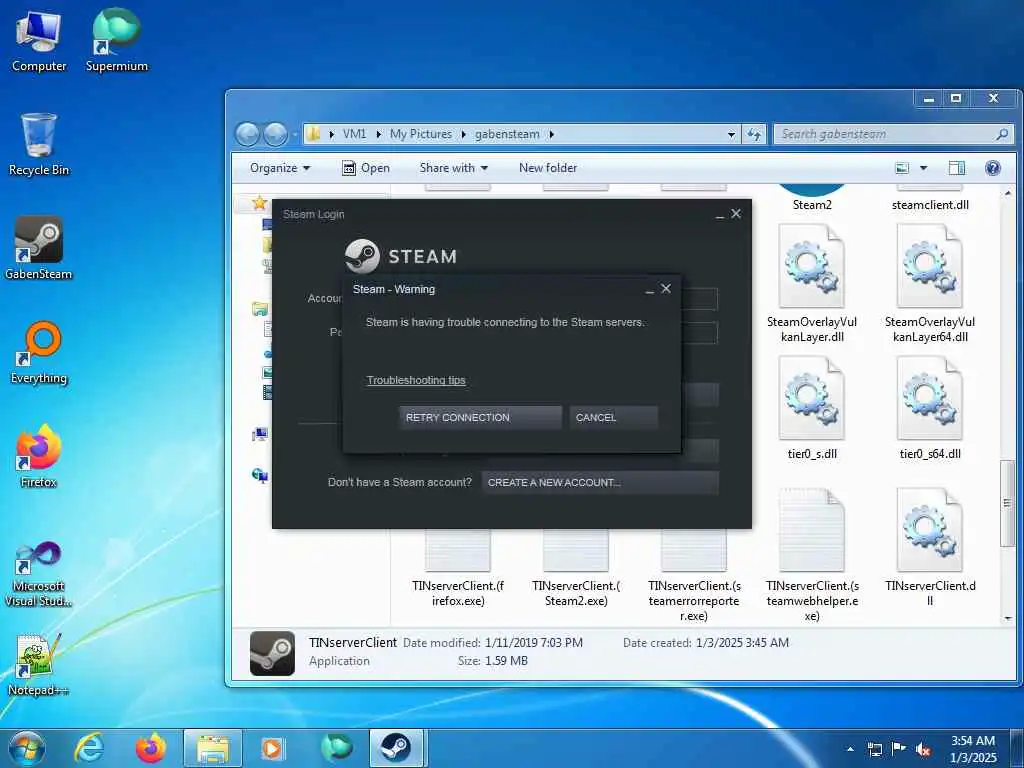Image resolution: width=1024 pixels, height=768 pixels.
Task: Click the volume tray icon
Action: click(923, 749)
